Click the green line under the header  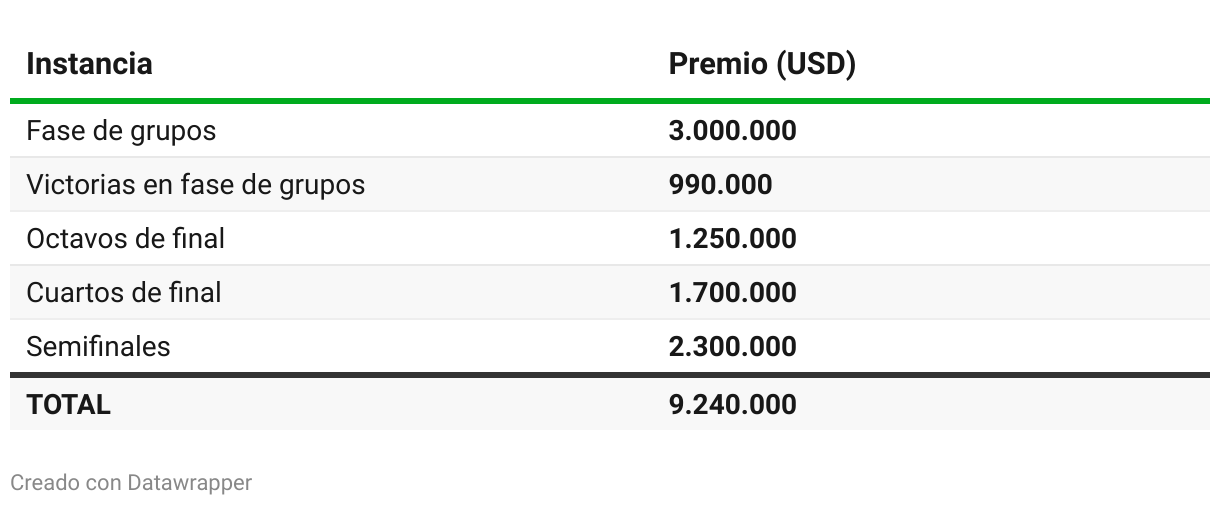610,101
